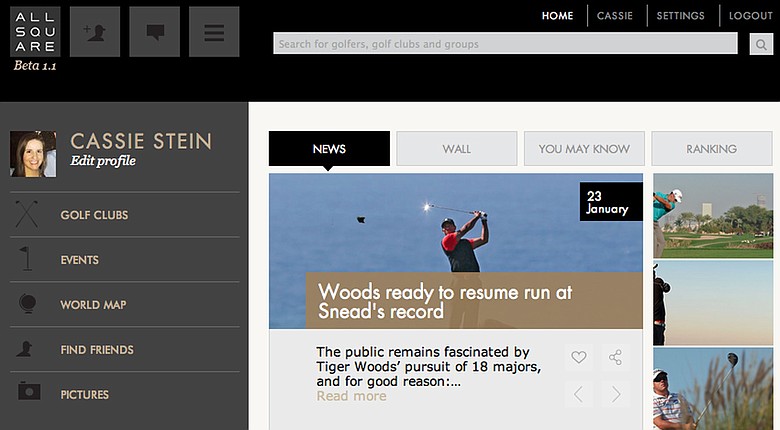Switch to the Ranking tab
This screenshot has width=780, height=430.
tap(712, 148)
